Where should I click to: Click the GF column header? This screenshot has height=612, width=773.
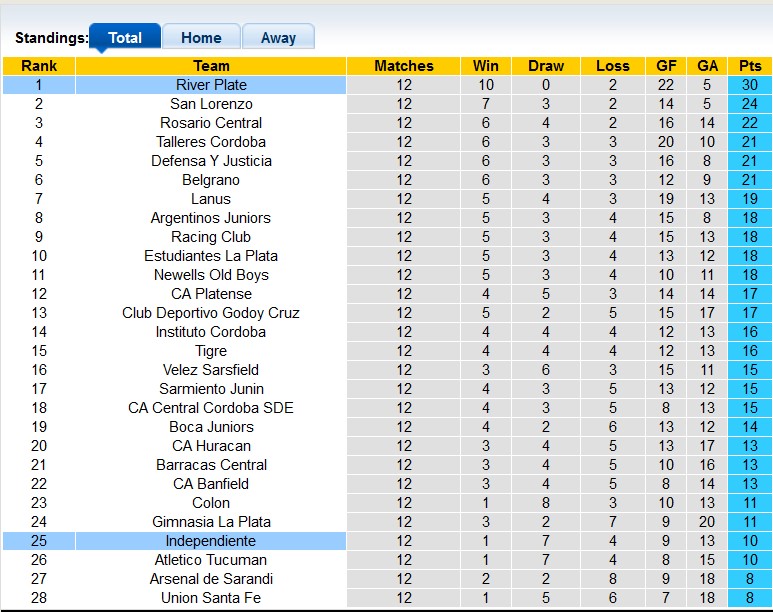click(x=666, y=66)
